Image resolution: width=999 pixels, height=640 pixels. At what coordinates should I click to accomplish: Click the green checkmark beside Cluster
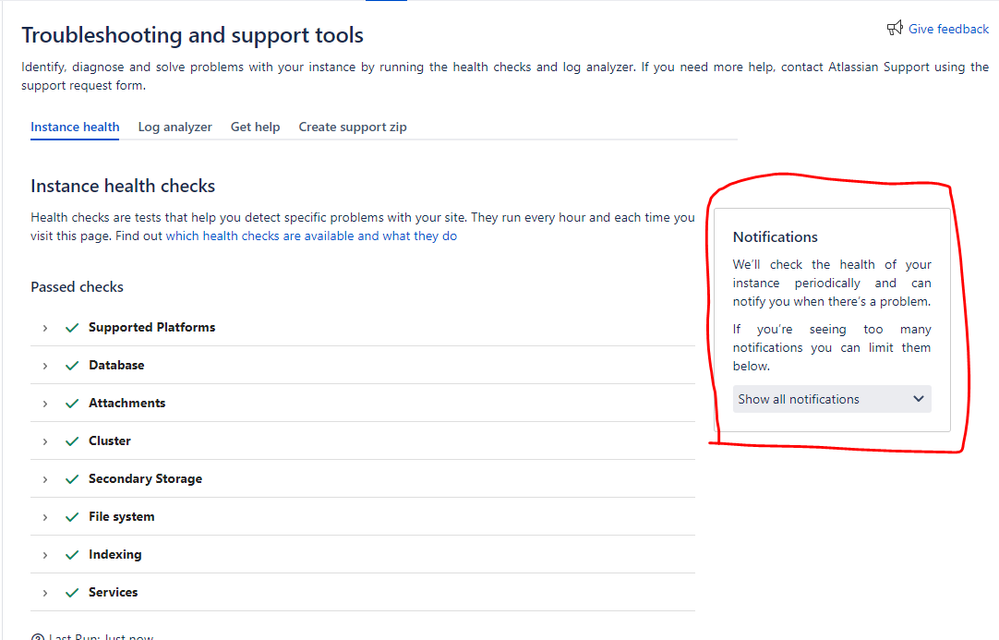click(72, 441)
